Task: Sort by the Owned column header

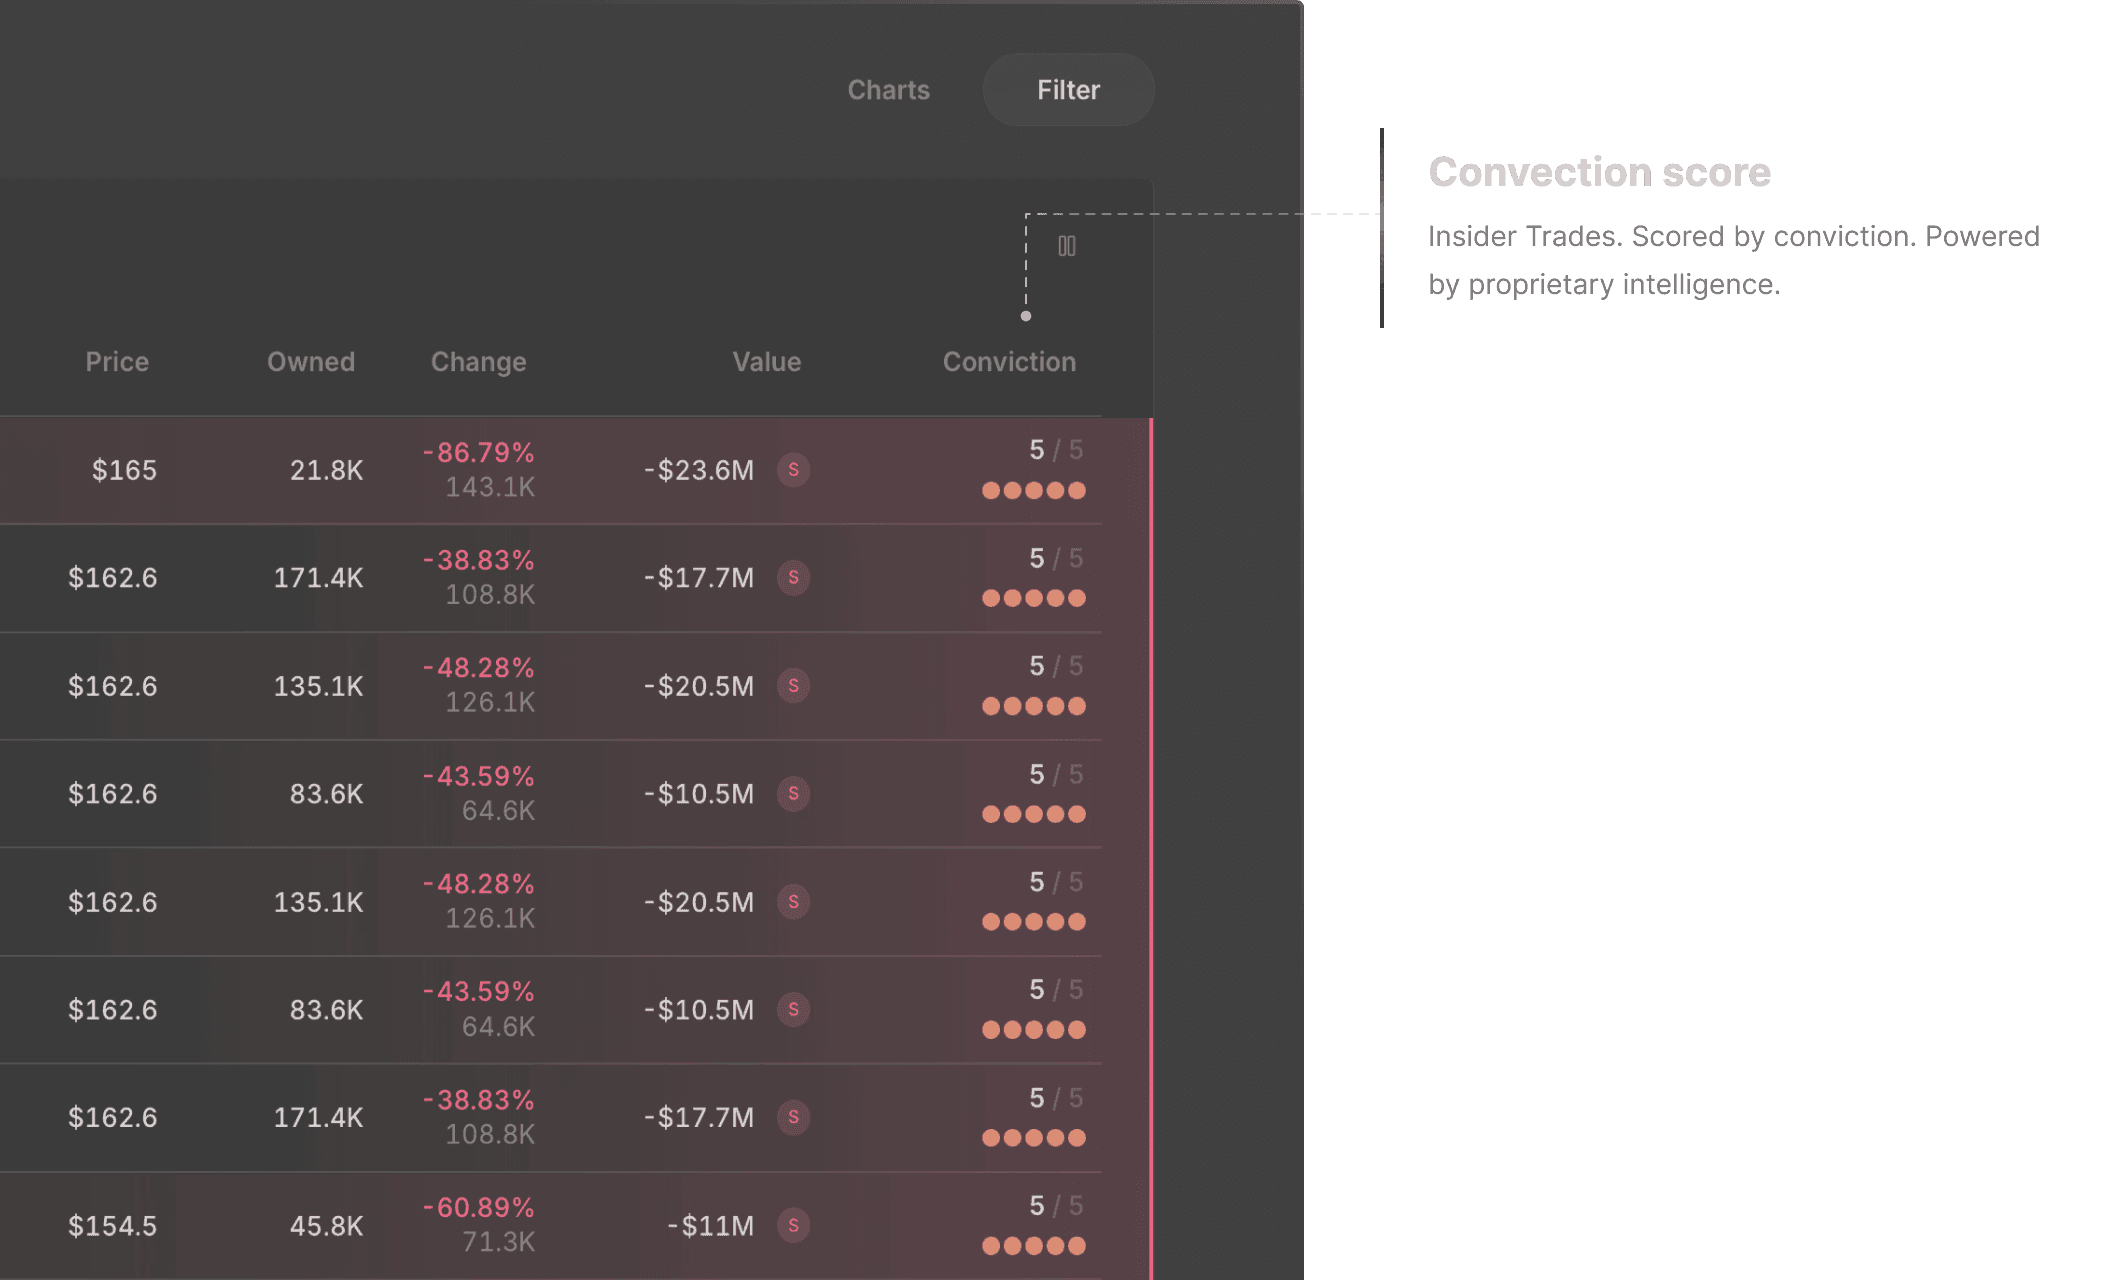Action: tap(311, 362)
